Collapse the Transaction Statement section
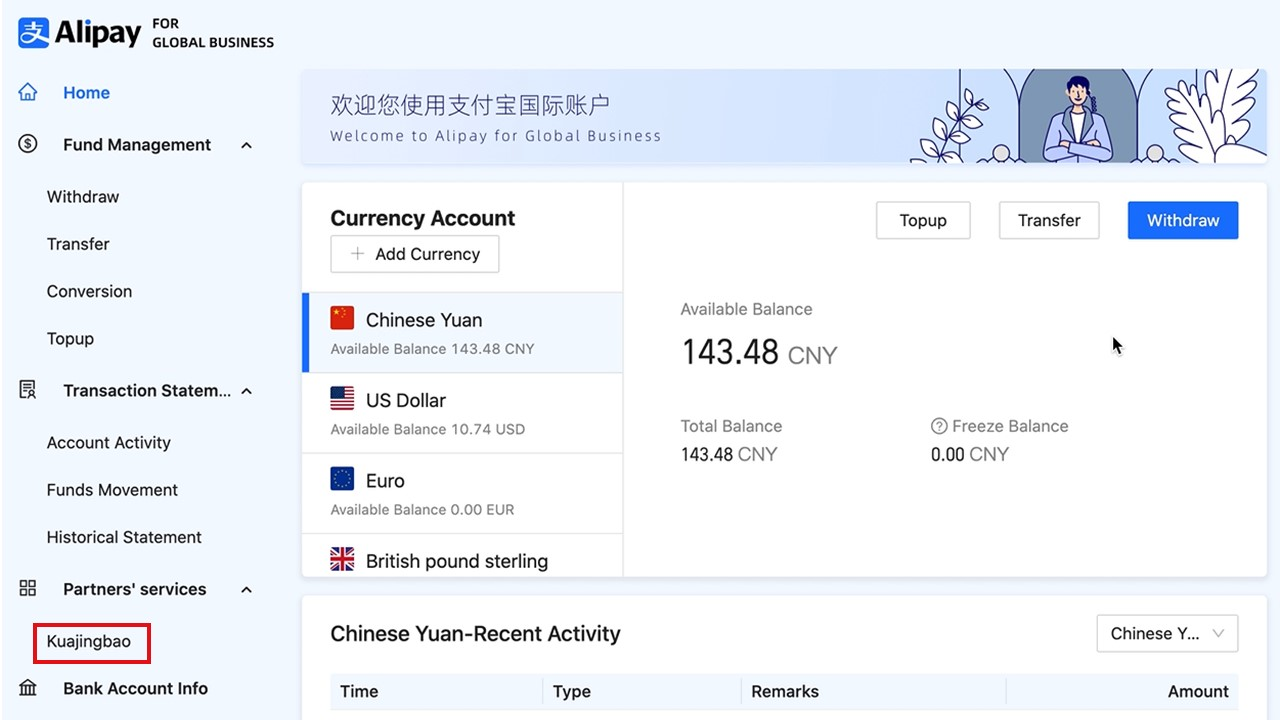Image resolution: width=1280 pixels, height=720 pixels. click(x=246, y=391)
